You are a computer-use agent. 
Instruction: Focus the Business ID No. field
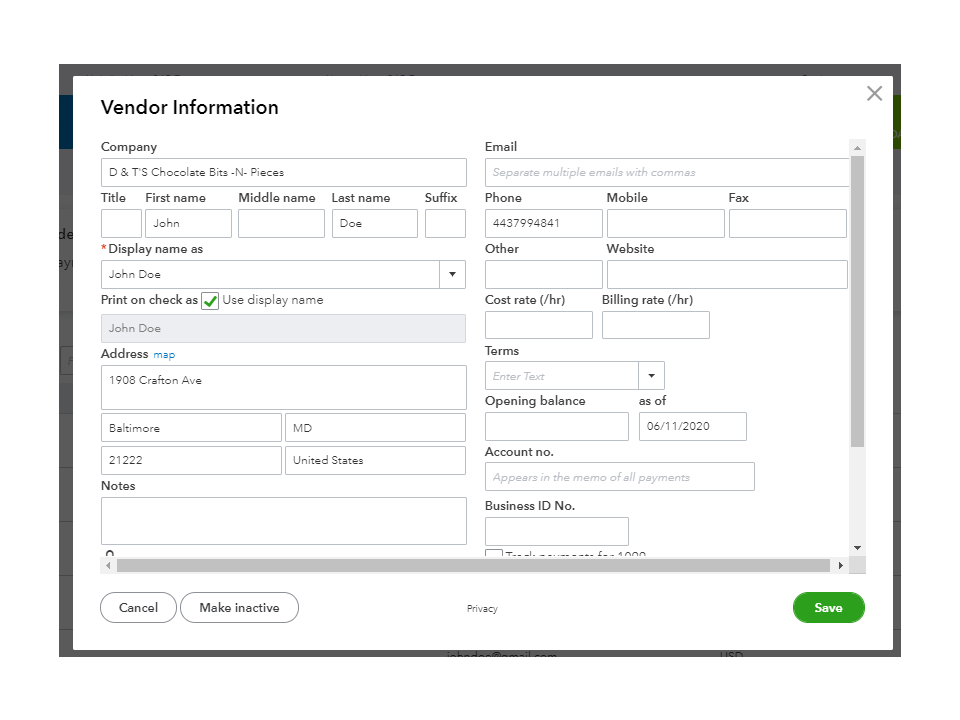(557, 531)
